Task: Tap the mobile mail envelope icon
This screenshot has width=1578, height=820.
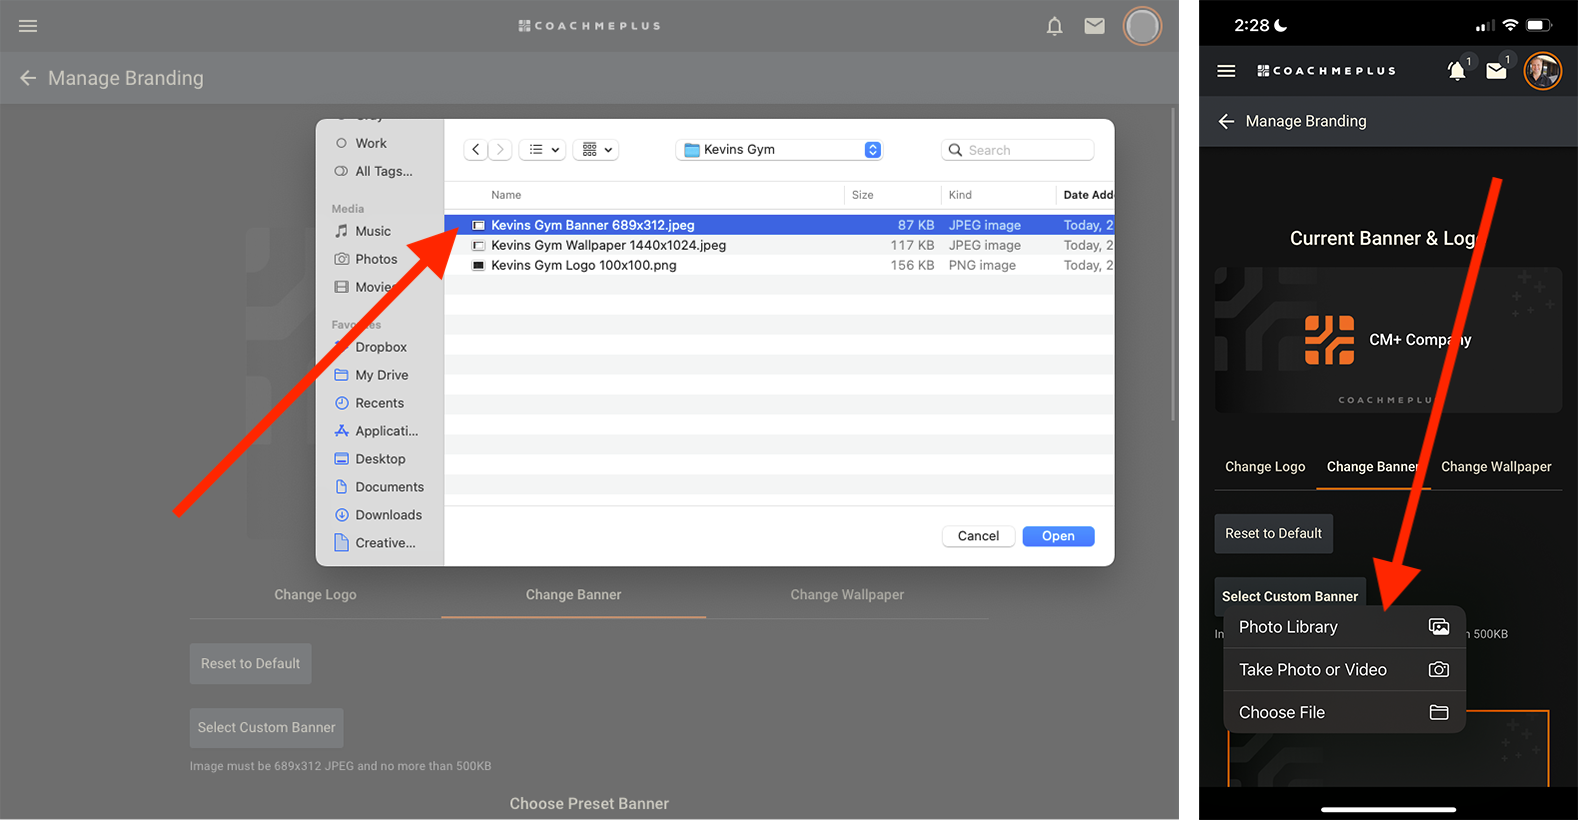Action: (1496, 70)
